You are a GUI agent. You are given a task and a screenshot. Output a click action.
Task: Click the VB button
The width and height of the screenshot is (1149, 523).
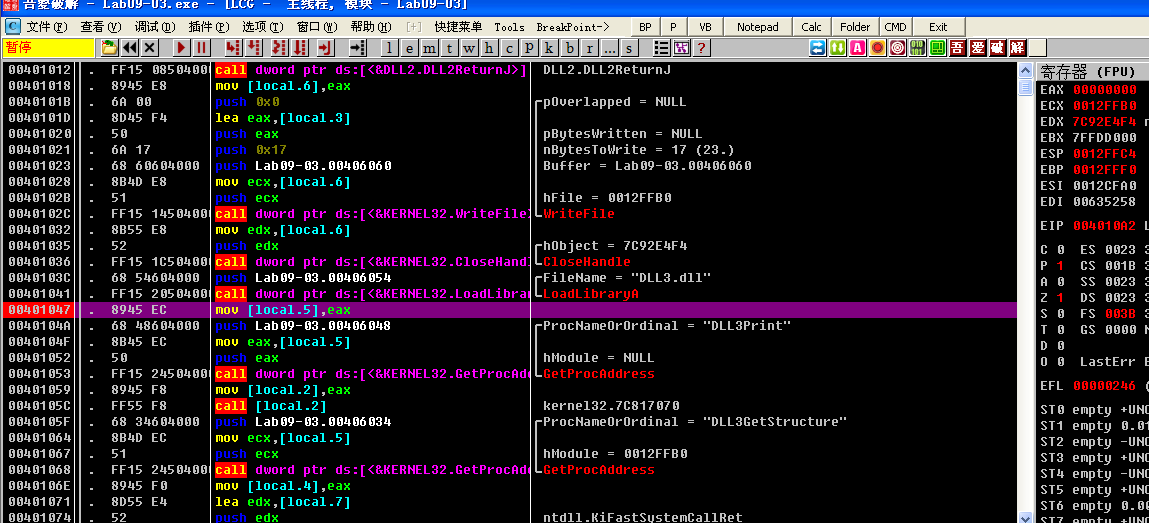[x=705, y=27]
